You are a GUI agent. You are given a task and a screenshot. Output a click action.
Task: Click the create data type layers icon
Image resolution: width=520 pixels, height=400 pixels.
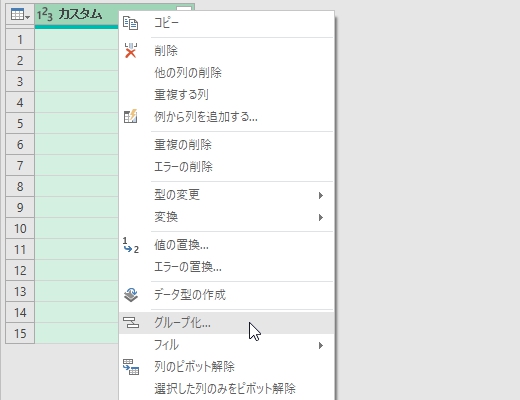[131, 295]
